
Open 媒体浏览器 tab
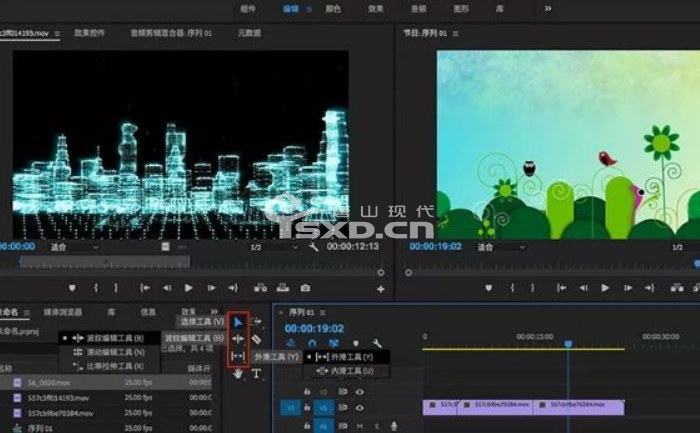click(x=62, y=312)
